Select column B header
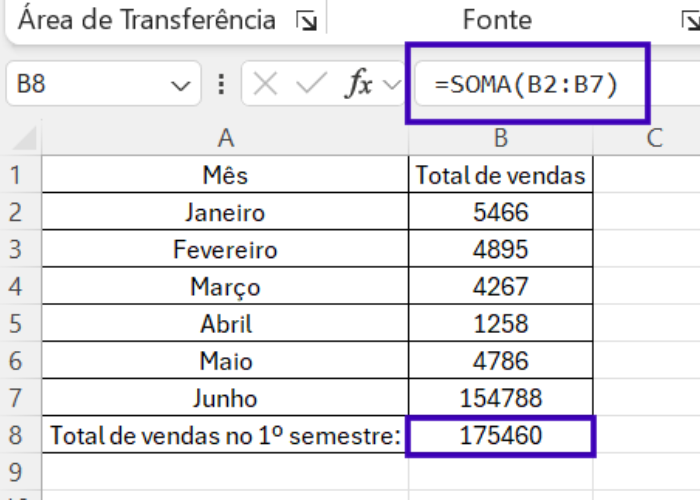700x500 pixels. tap(501, 138)
